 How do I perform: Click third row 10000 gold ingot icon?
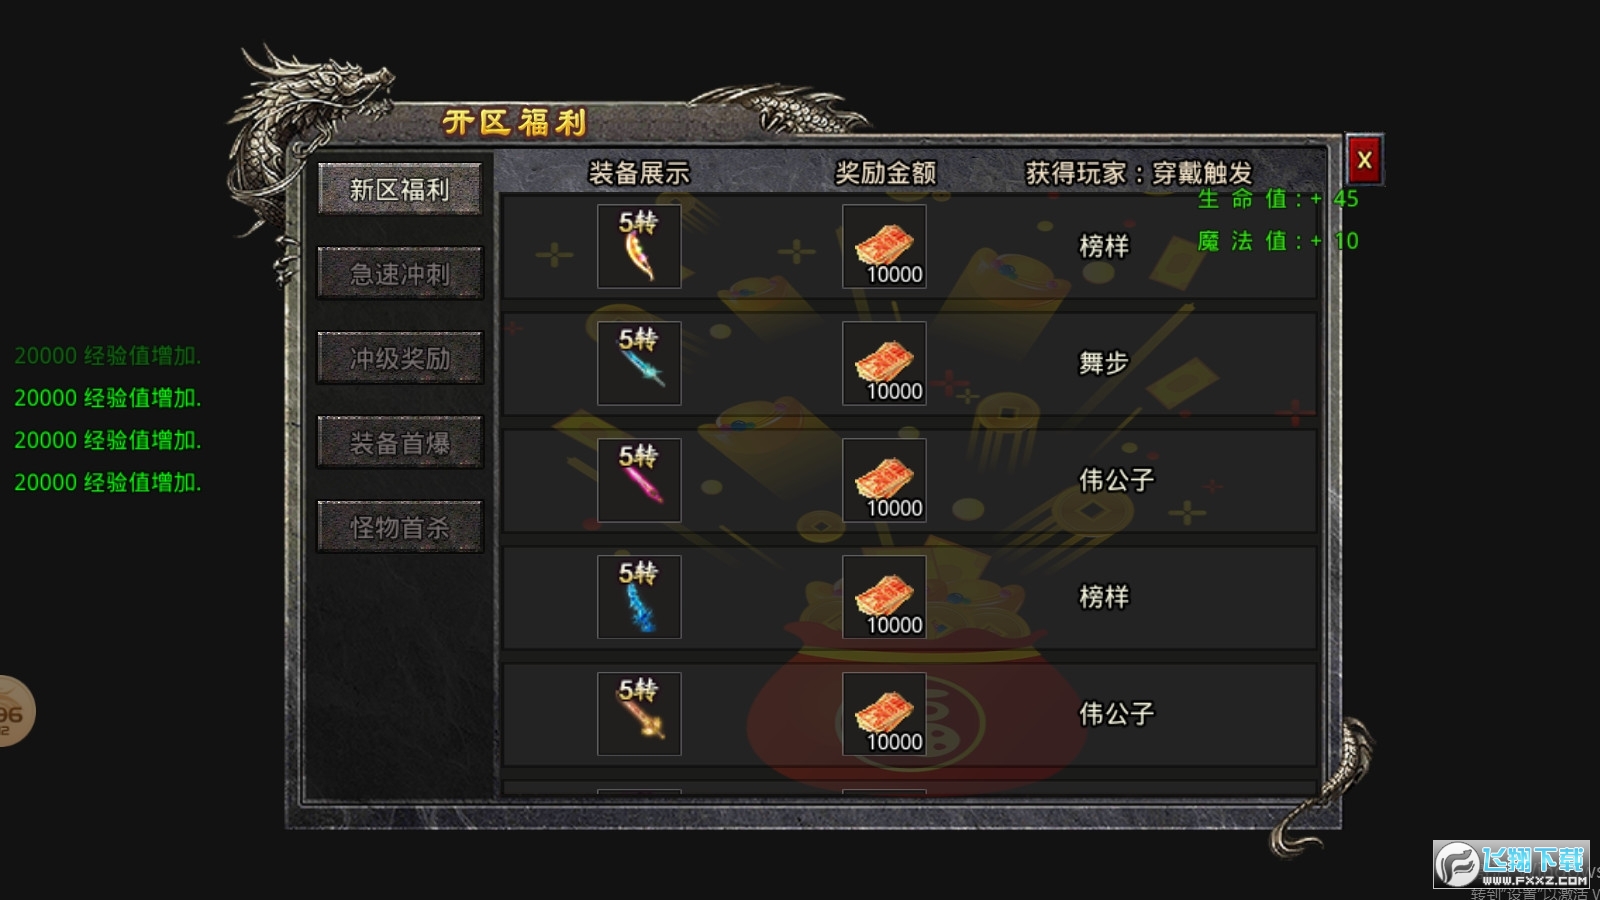[x=884, y=480]
